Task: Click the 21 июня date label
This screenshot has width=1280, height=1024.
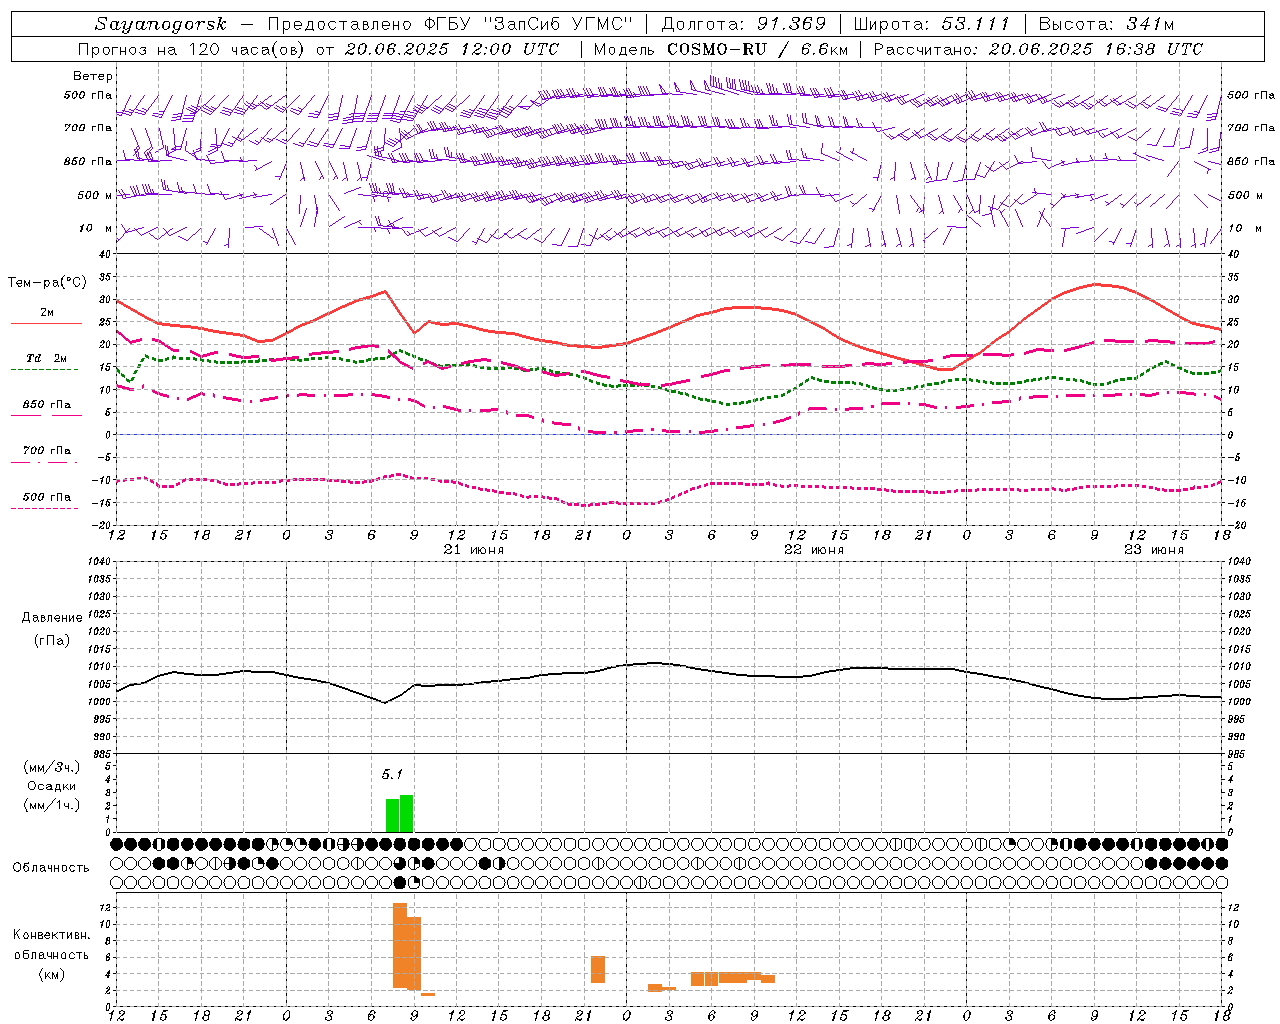Action: point(473,550)
